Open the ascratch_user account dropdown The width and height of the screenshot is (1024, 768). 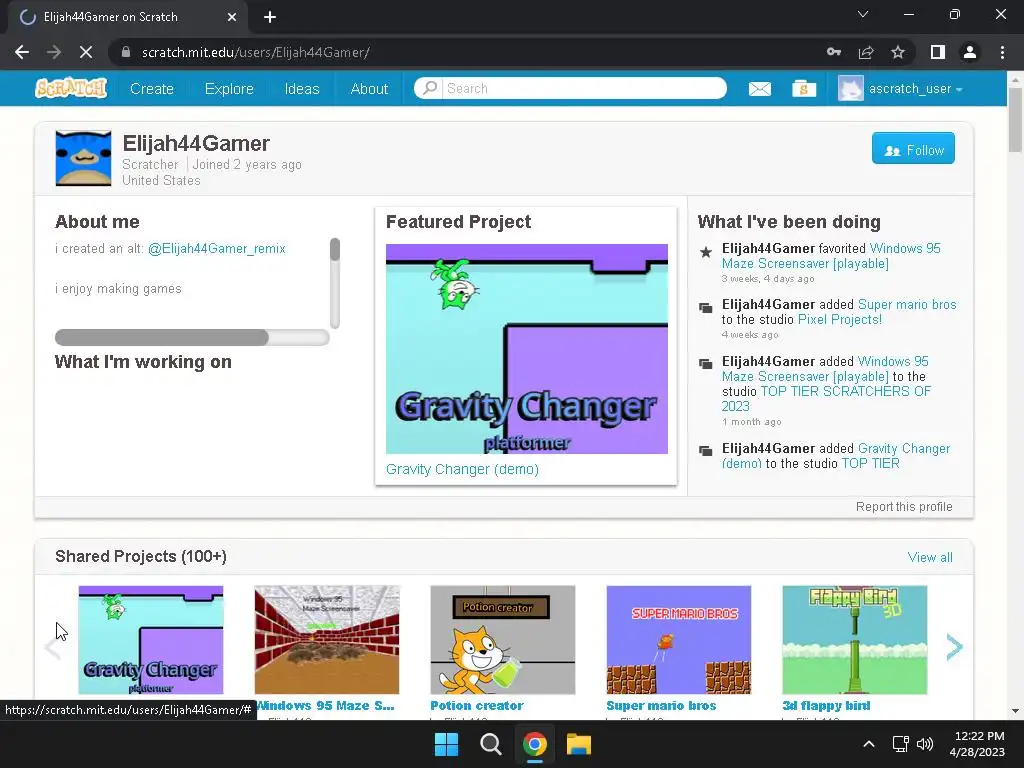coord(901,88)
